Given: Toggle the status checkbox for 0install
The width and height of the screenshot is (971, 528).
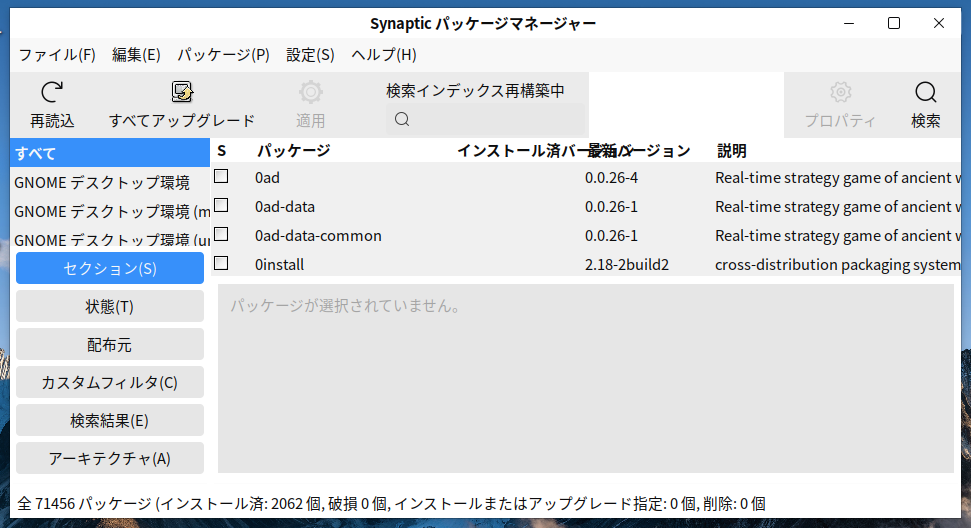Looking at the screenshot, I should 221,264.
